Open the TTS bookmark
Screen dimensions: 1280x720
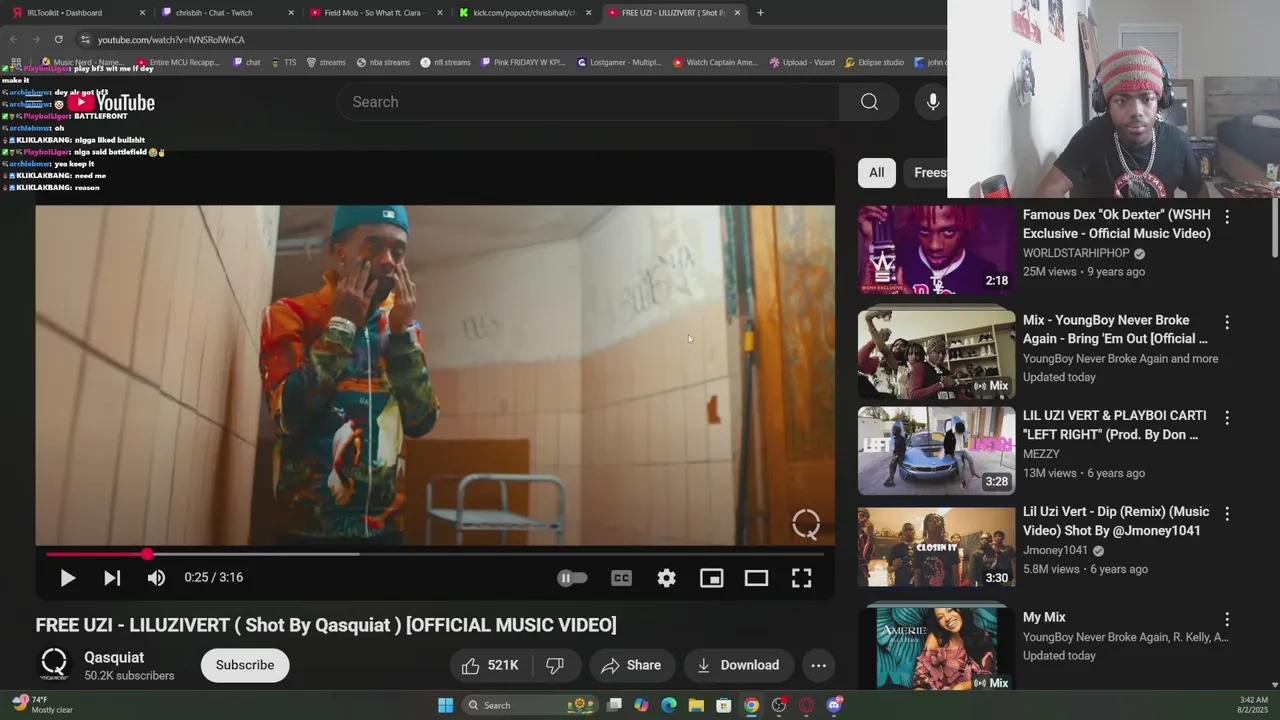point(283,62)
